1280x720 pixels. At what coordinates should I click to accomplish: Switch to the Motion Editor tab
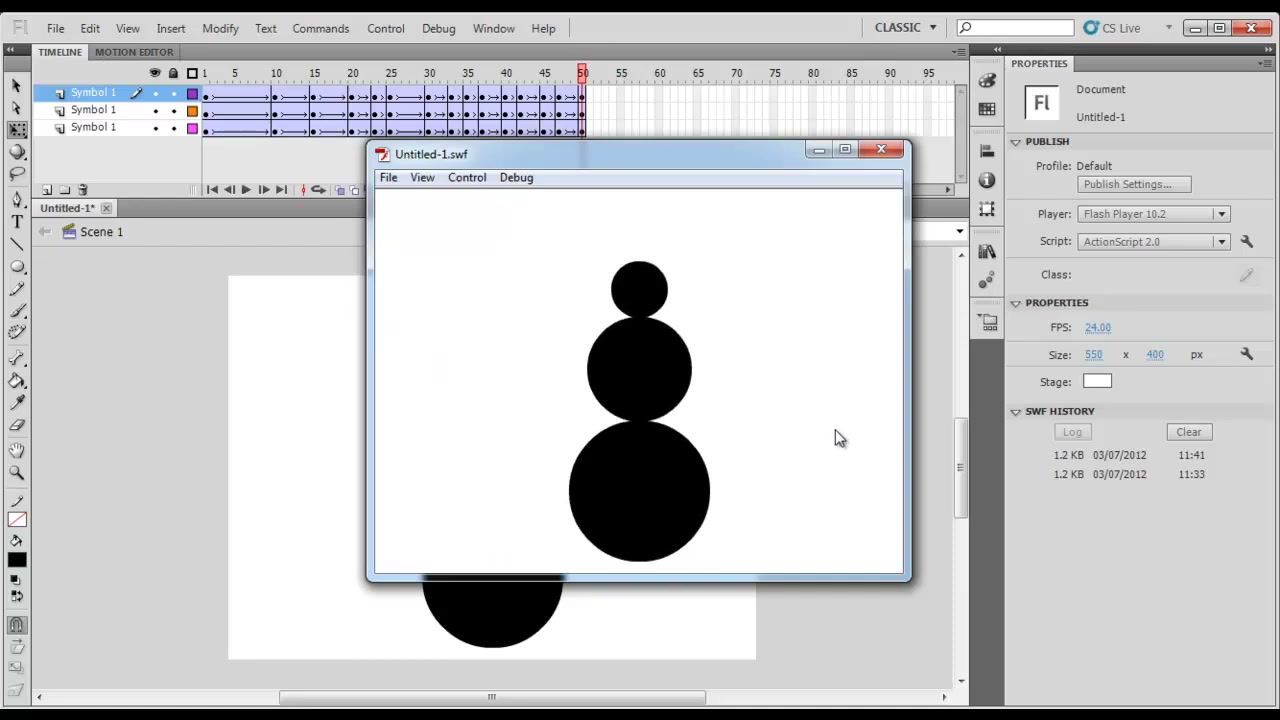[134, 52]
